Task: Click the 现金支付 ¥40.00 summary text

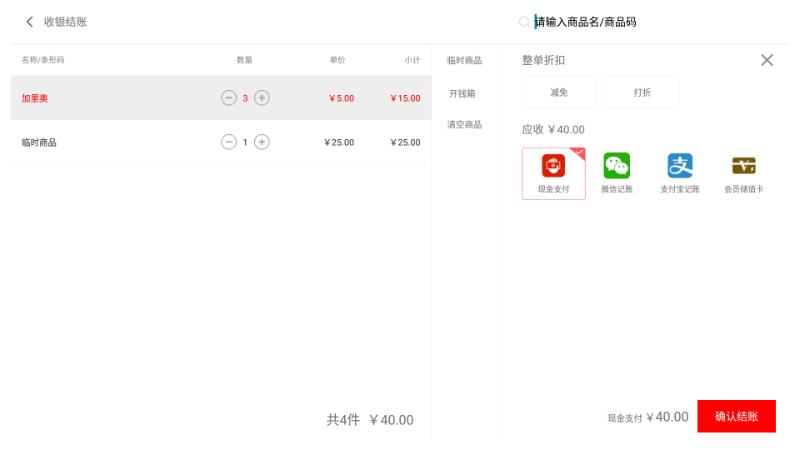Action: pos(648,417)
